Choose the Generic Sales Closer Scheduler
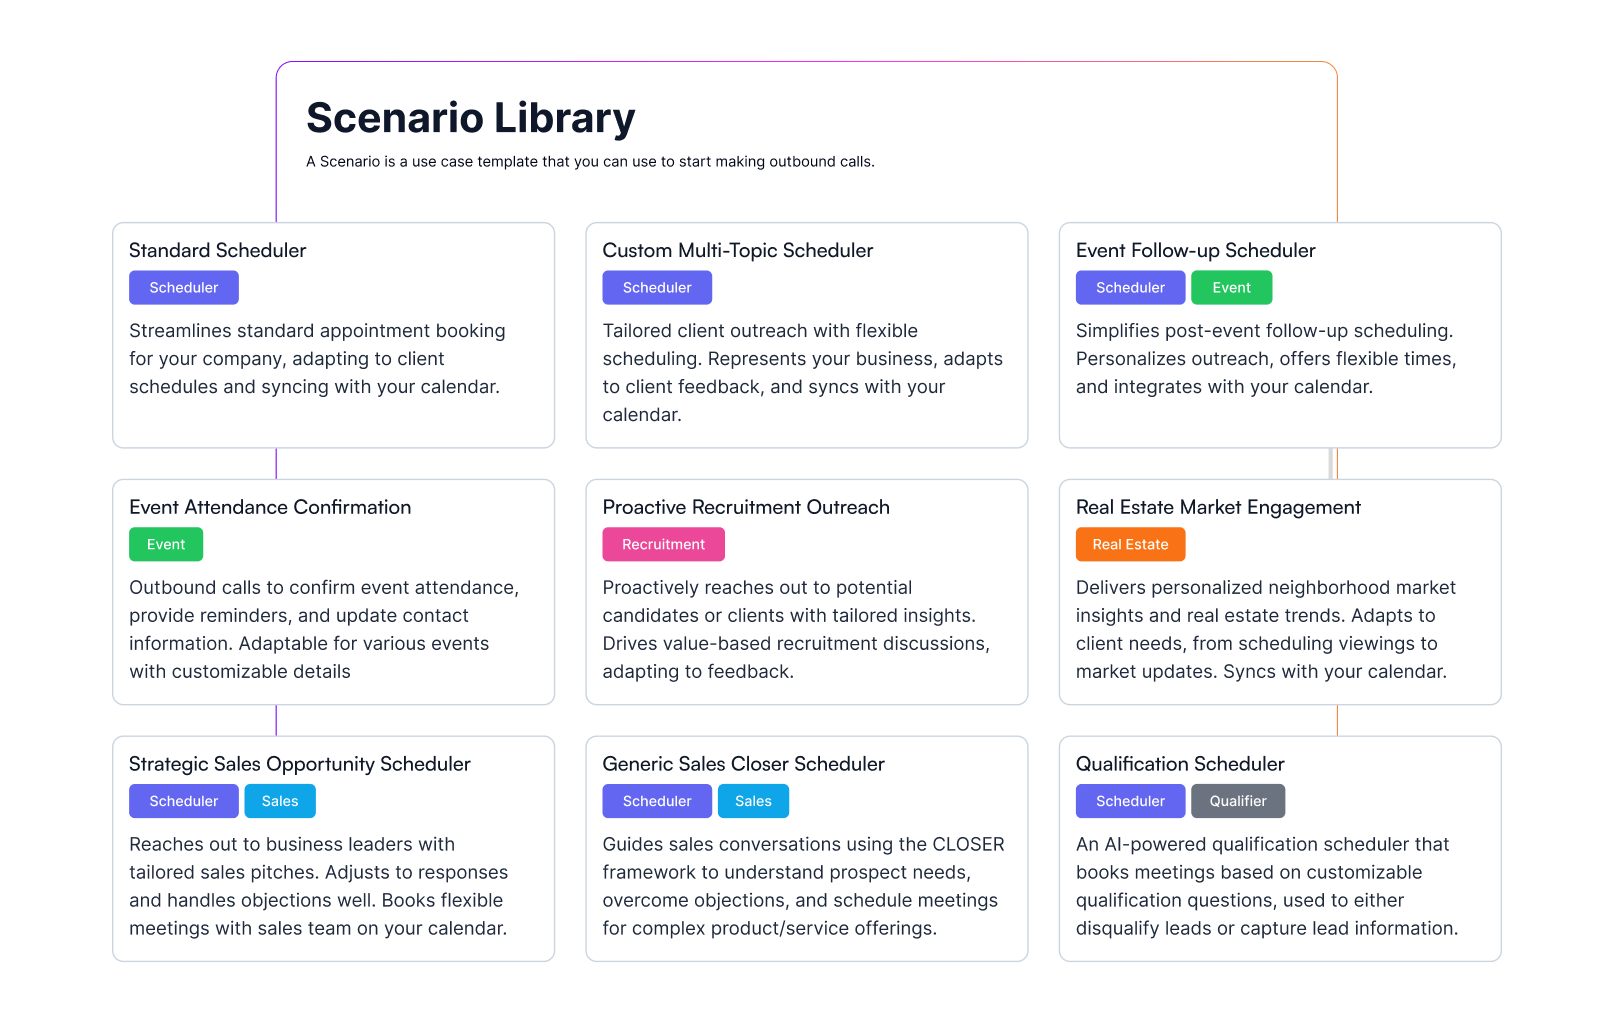 [743, 764]
